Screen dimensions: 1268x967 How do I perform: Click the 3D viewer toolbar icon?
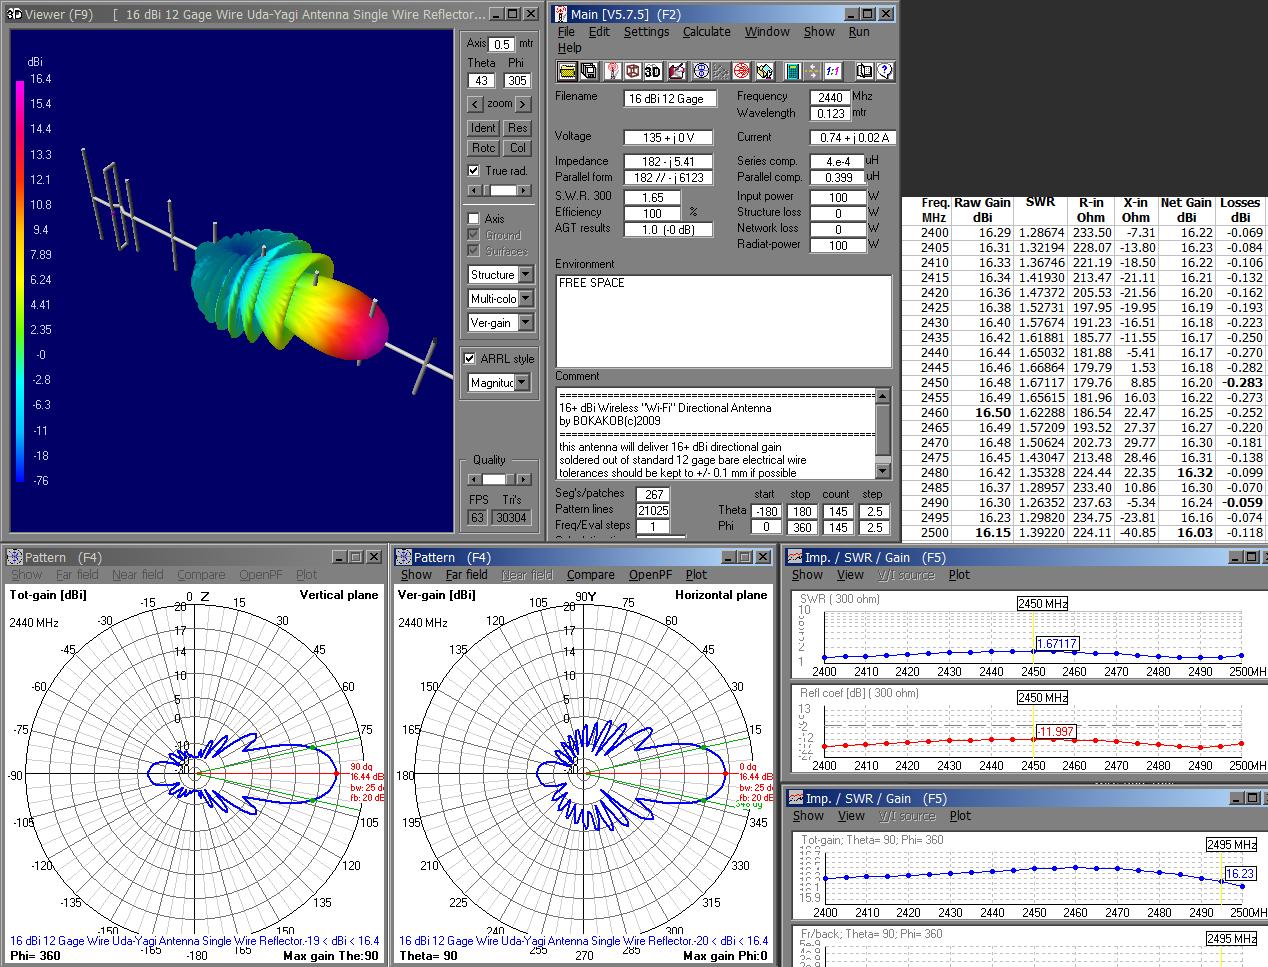652,71
